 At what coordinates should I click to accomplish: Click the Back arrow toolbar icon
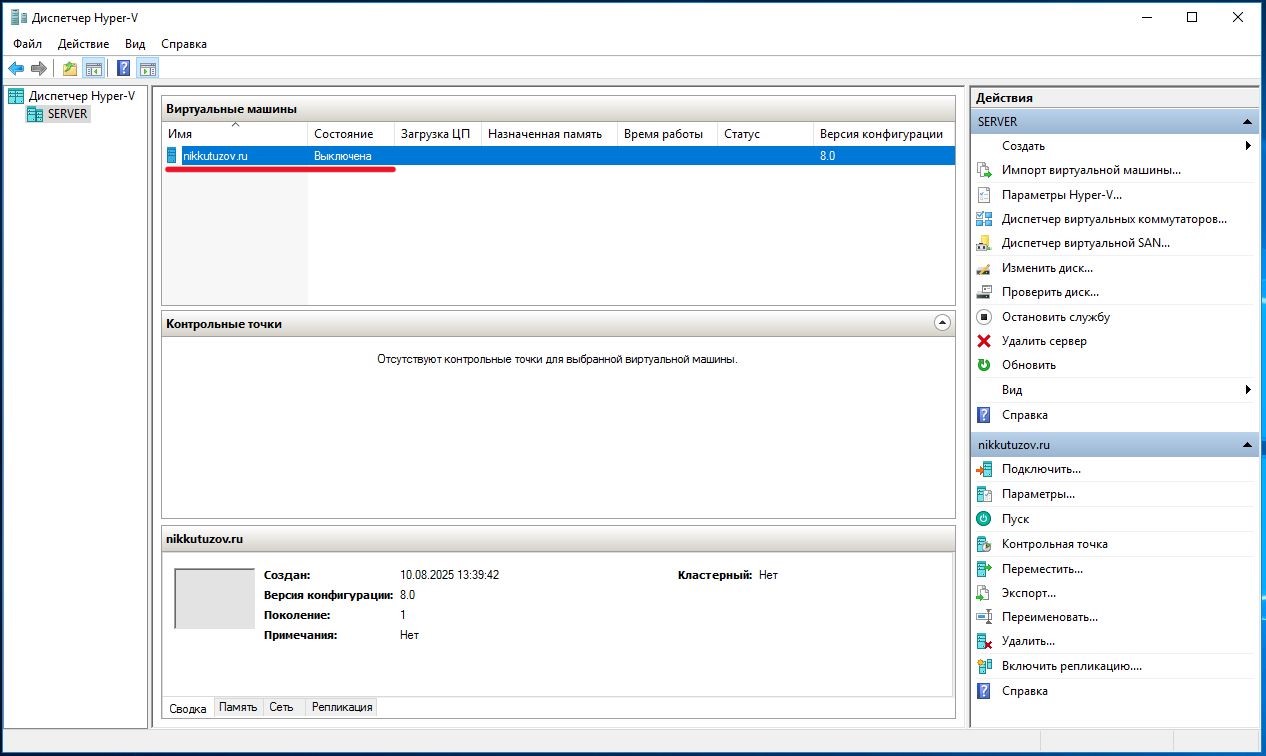click(16, 69)
